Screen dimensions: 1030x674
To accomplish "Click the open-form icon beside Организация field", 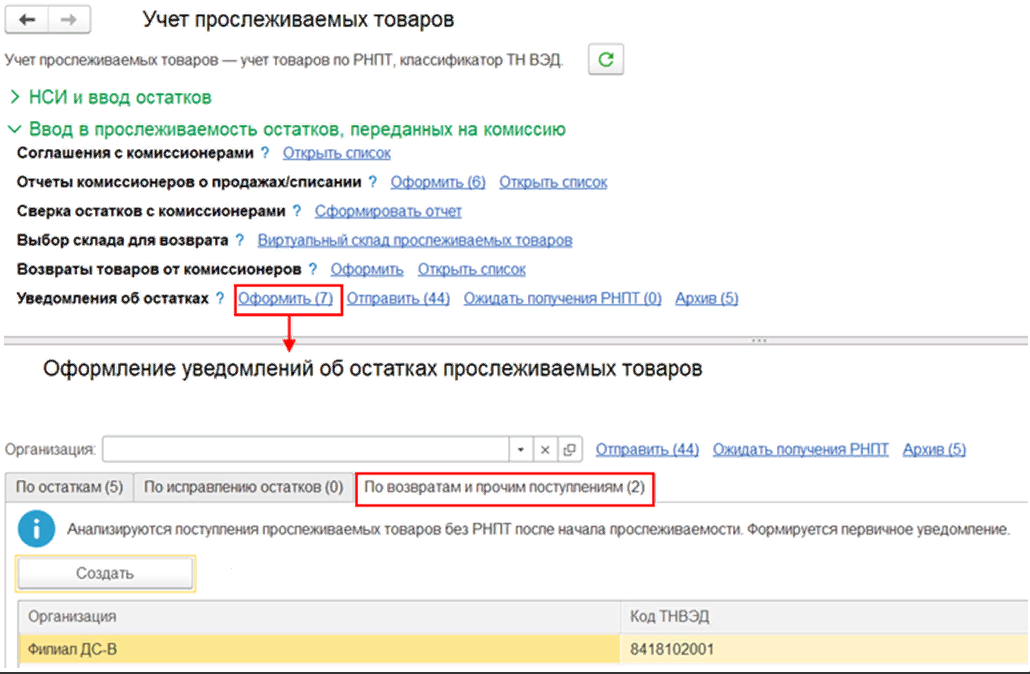I will [570, 450].
